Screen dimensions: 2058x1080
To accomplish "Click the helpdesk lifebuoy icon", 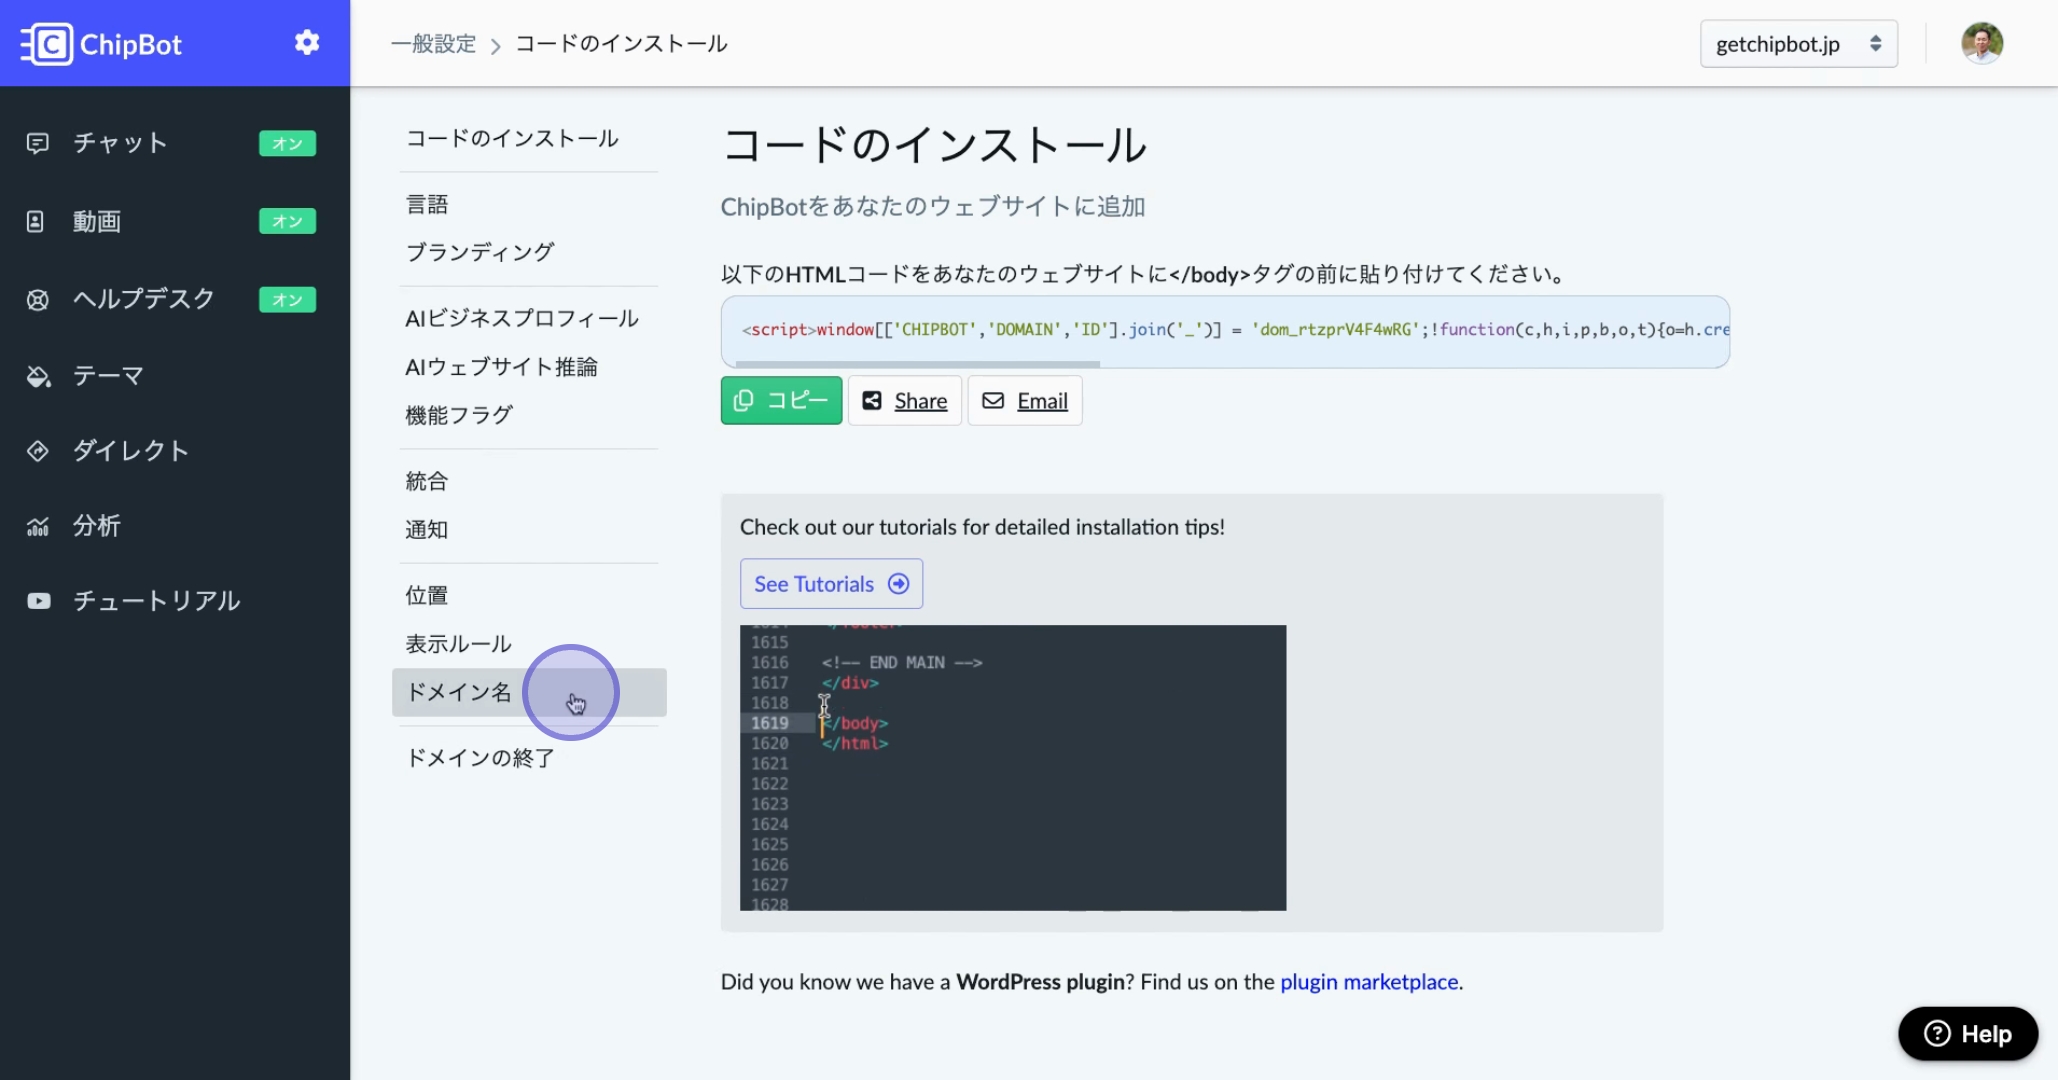I will click(x=37, y=299).
